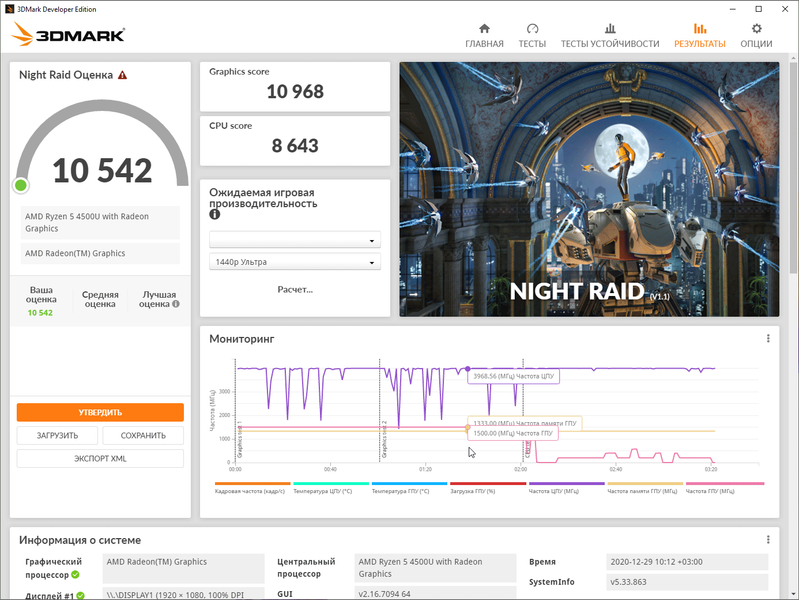The image size is (799, 600).
Task: Select the РЕЗУЛЬТАТЫ tab
Action: coord(700,36)
